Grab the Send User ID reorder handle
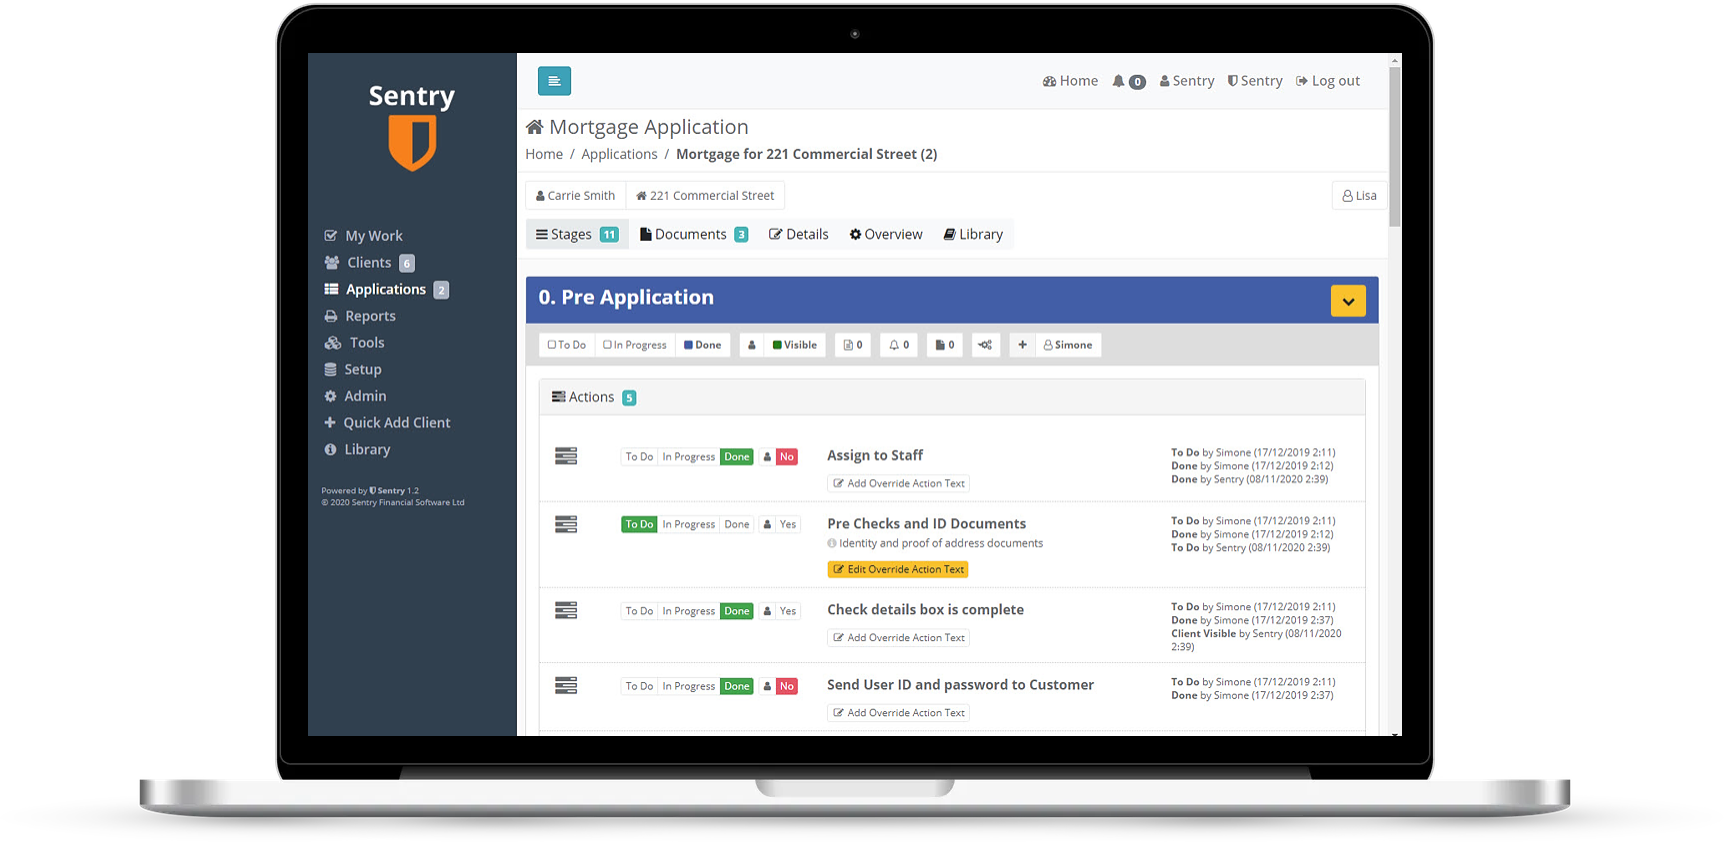Screen dimensions: 1724x842 566,685
